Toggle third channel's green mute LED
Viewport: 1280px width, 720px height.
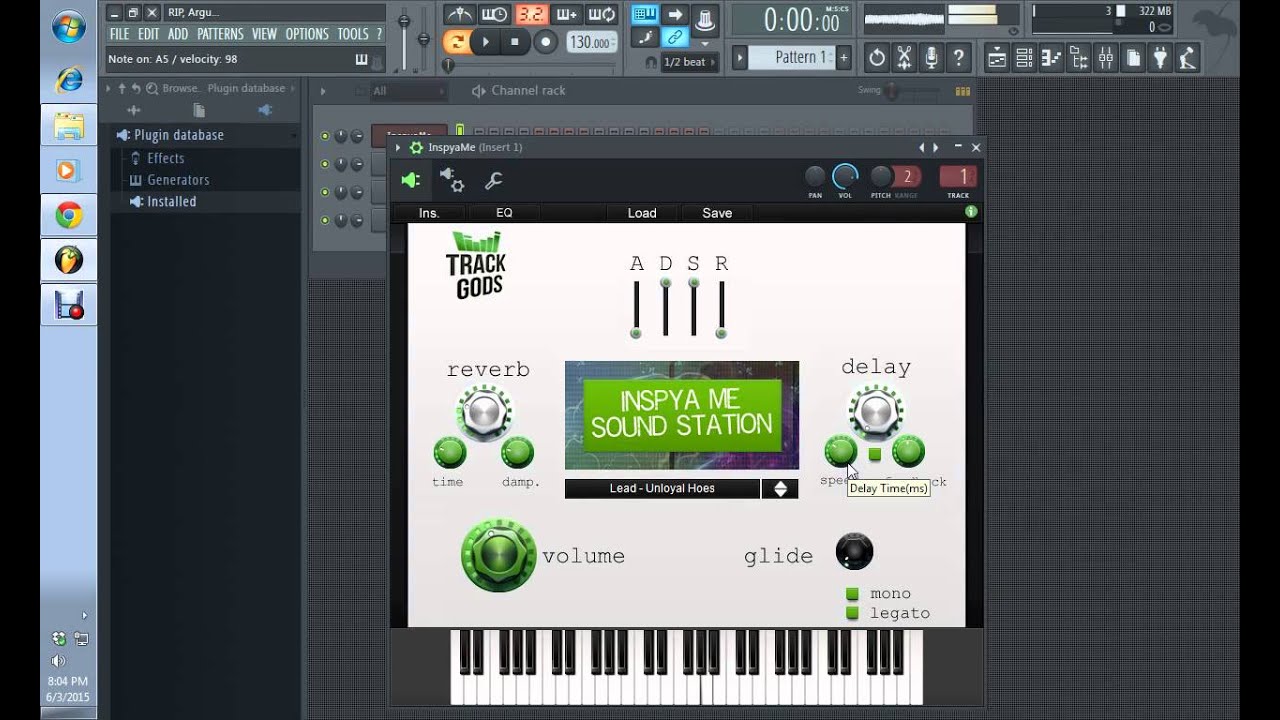[x=325, y=192]
